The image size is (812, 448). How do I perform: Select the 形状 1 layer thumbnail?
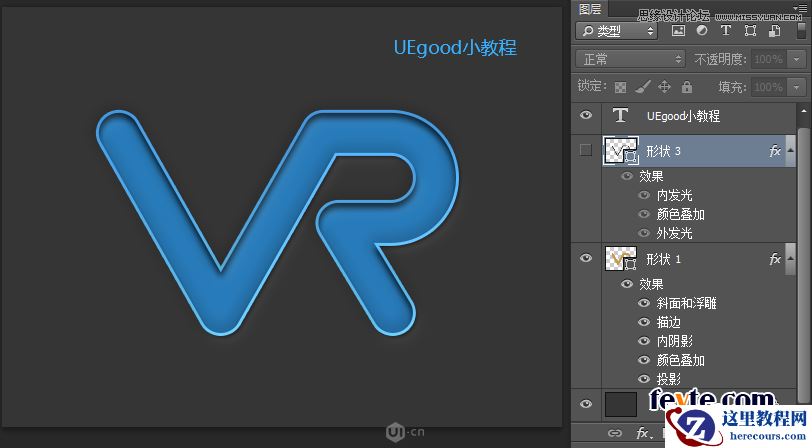tap(620, 258)
